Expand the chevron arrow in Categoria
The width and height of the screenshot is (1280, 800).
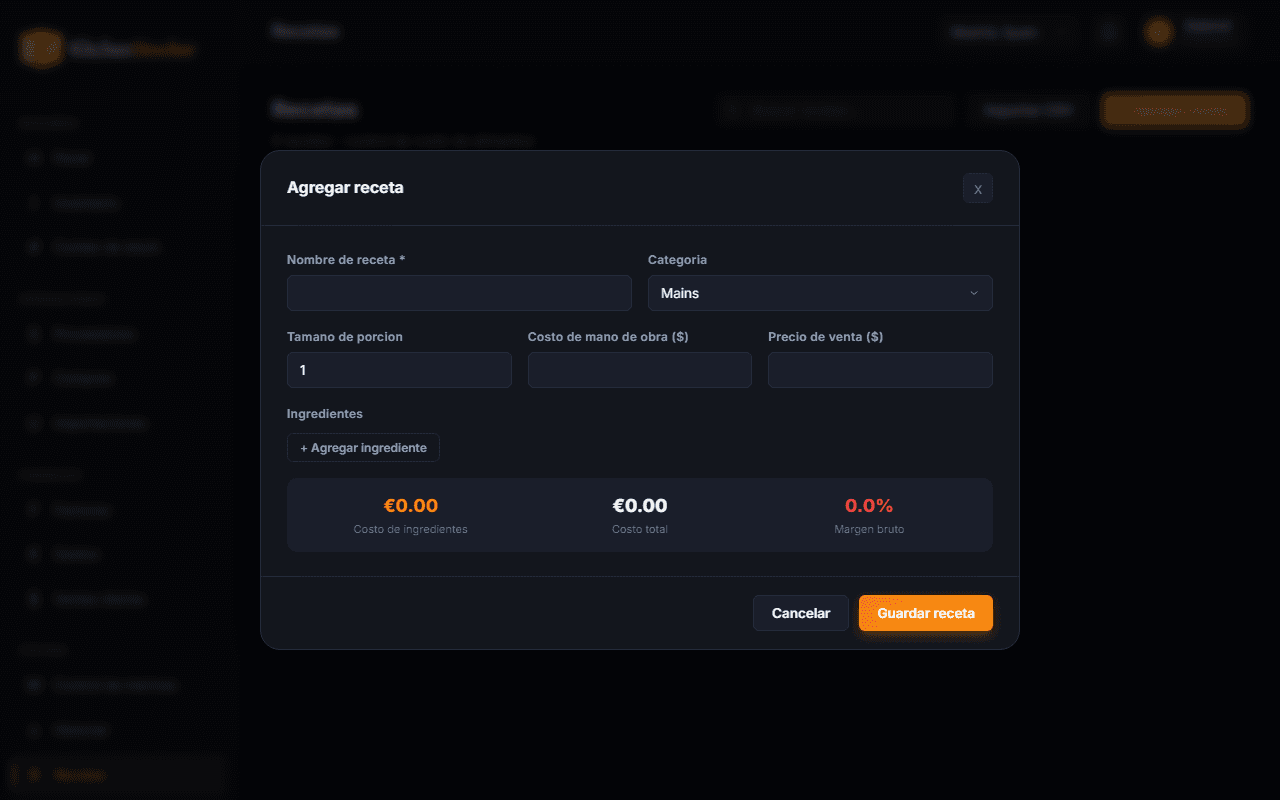[974, 293]
